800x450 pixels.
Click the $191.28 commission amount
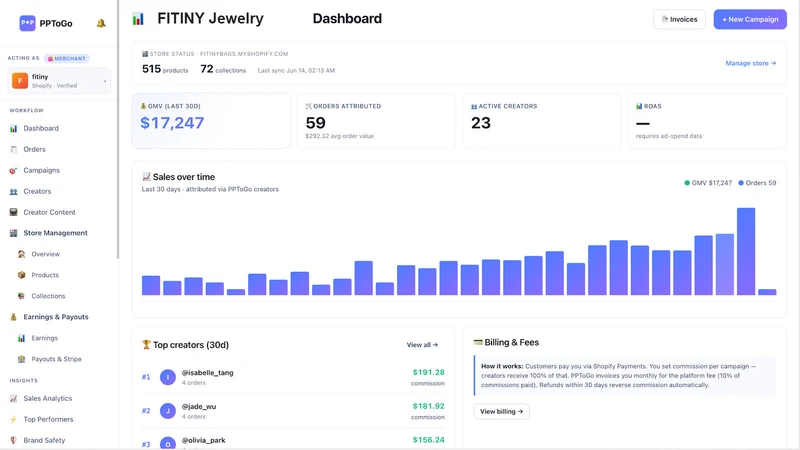(429, 372)
